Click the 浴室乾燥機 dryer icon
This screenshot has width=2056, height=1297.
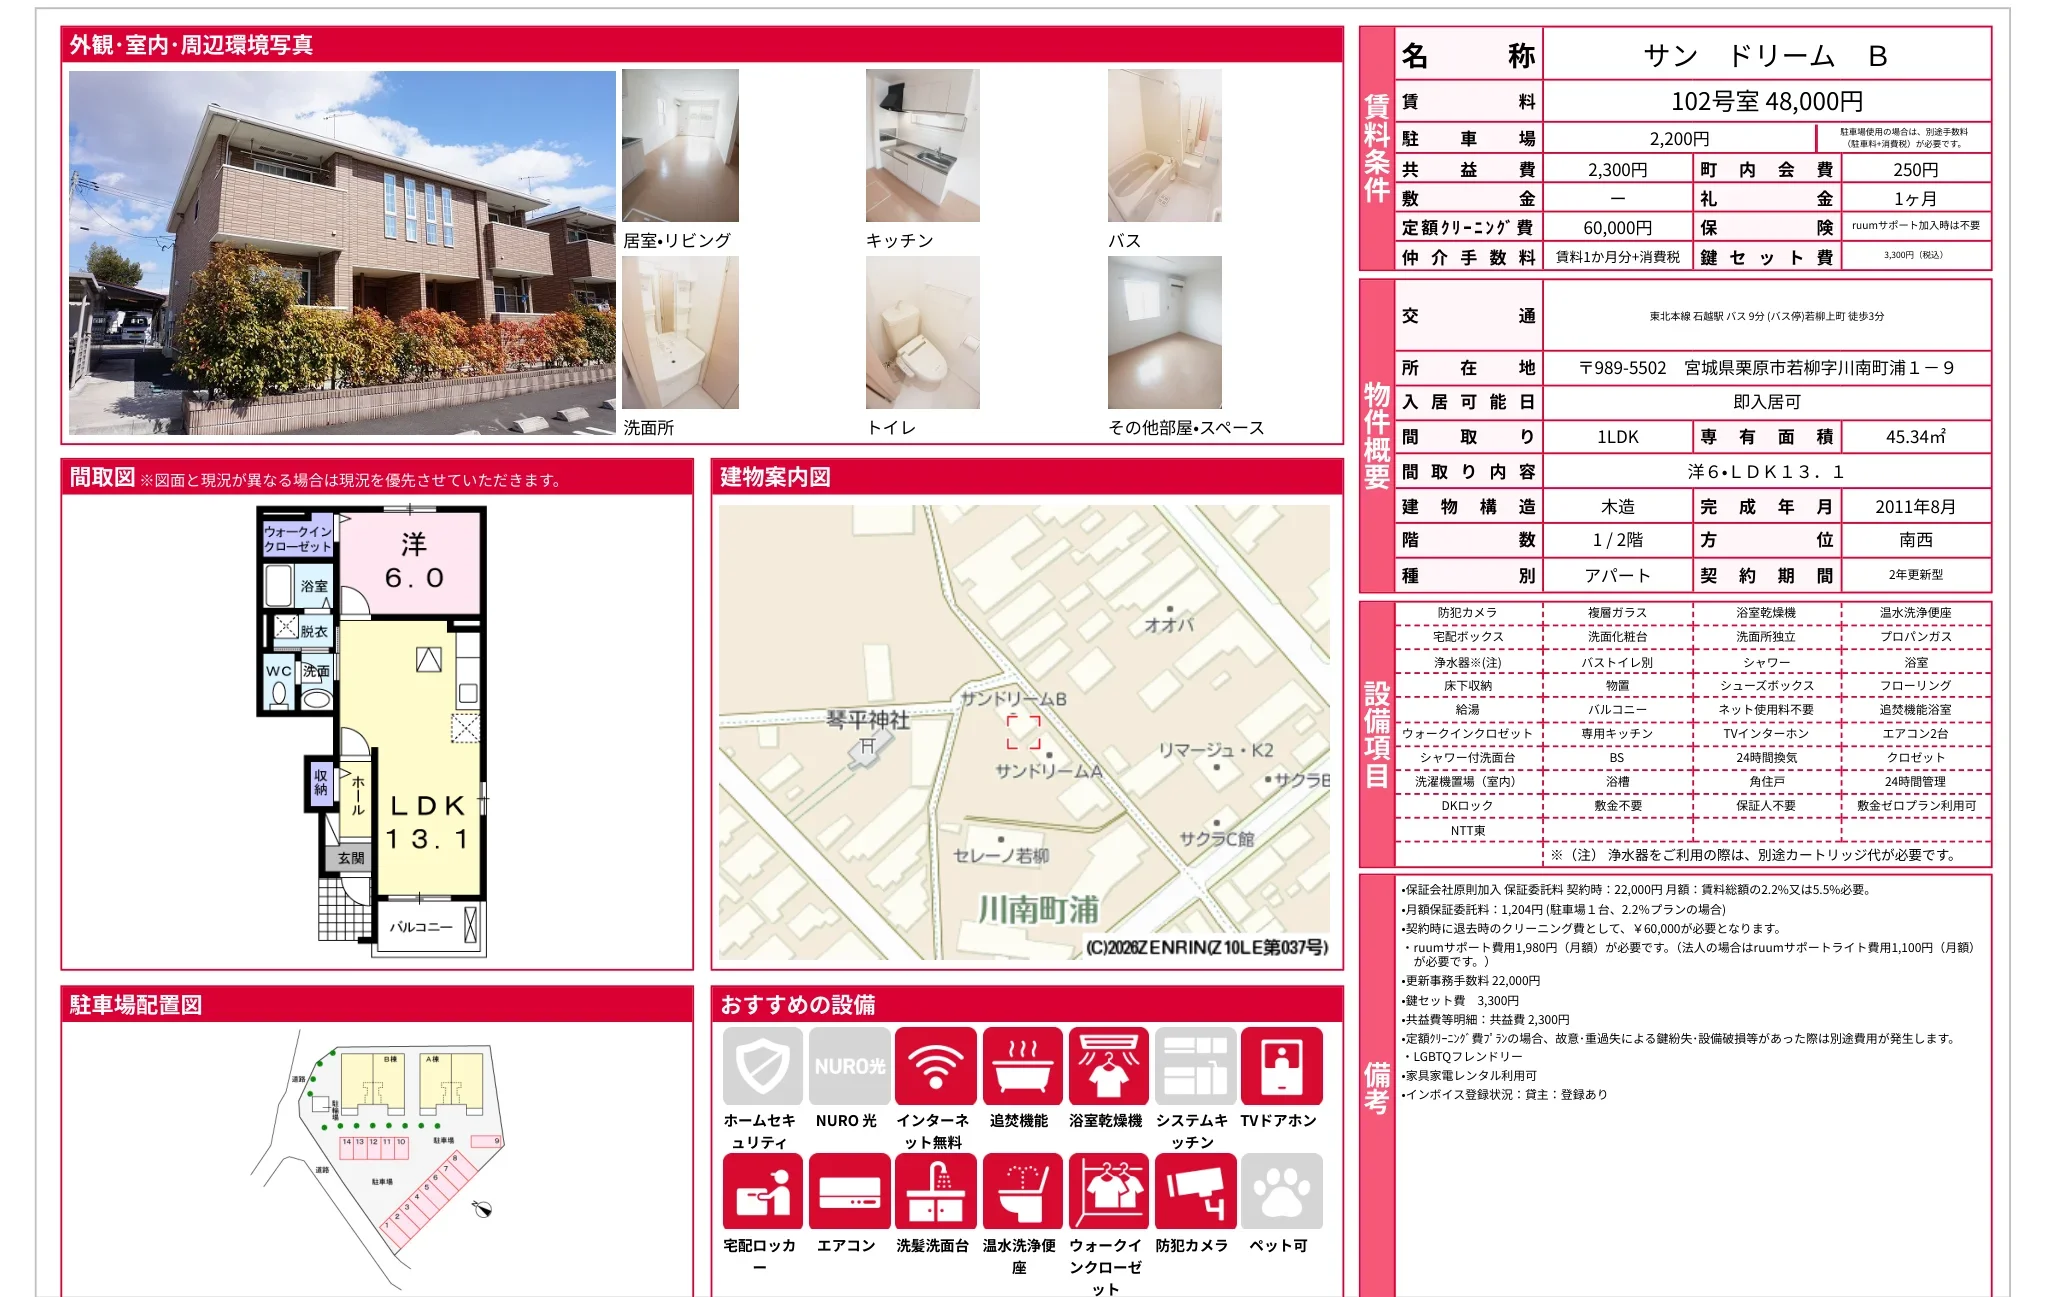pos(1109,1066)
